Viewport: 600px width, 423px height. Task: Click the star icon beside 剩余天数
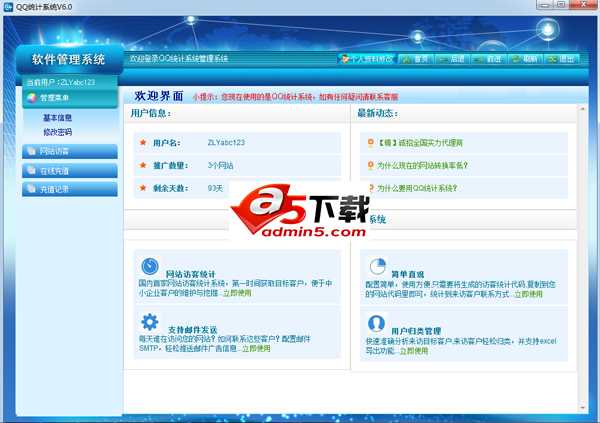pos(143,188)
